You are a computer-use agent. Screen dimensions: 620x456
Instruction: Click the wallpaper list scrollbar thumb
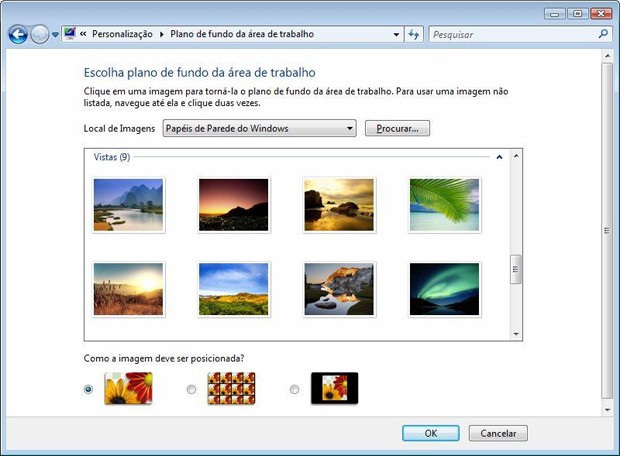516,269
